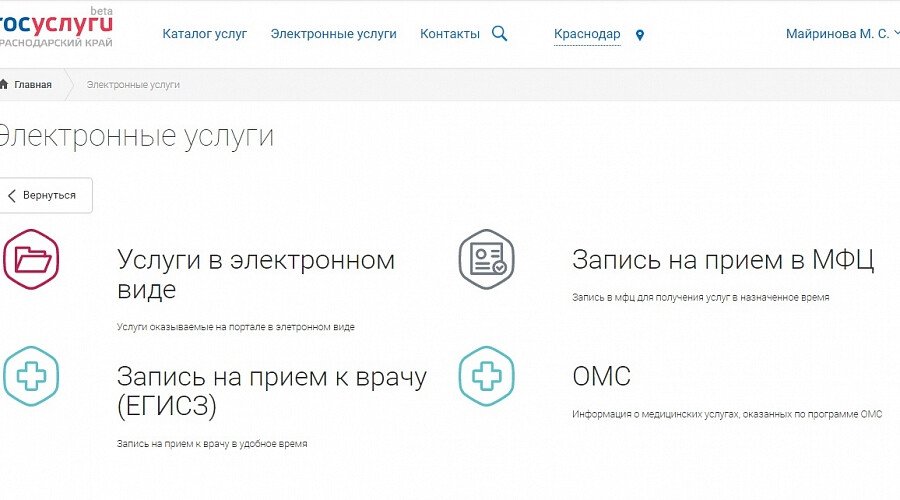
Task: Expand the user menu chevron at top right
Action: [x=895, y=34]
